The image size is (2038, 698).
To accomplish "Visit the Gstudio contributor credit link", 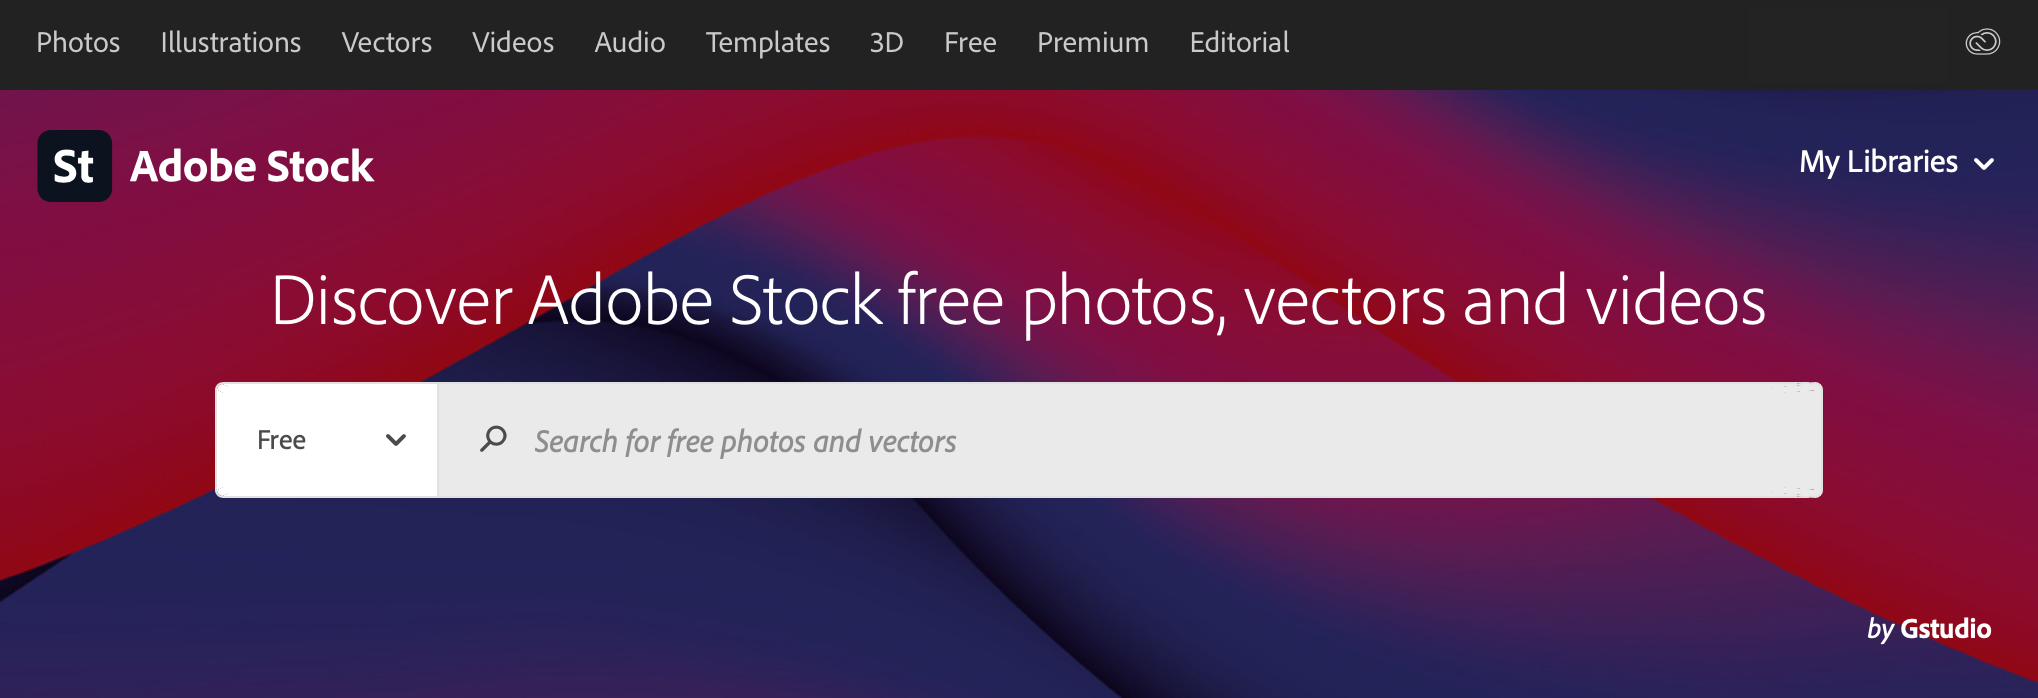I will point(1945,628).
